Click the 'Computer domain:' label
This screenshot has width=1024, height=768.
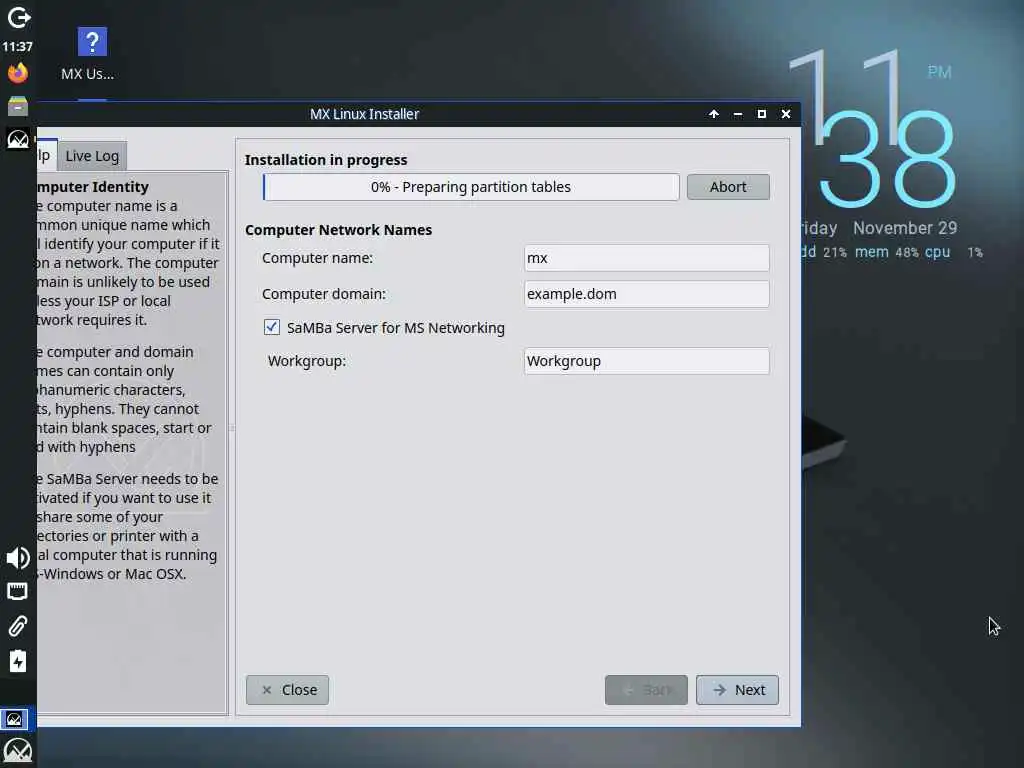pos(324,294)
